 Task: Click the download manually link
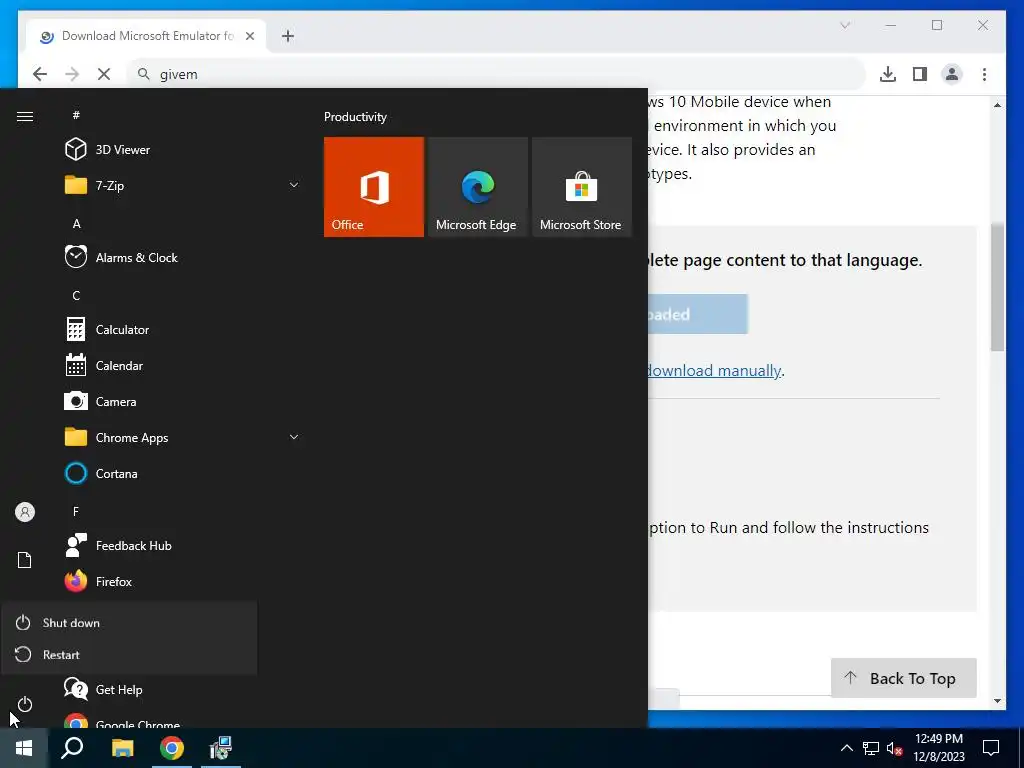point(714,371)
